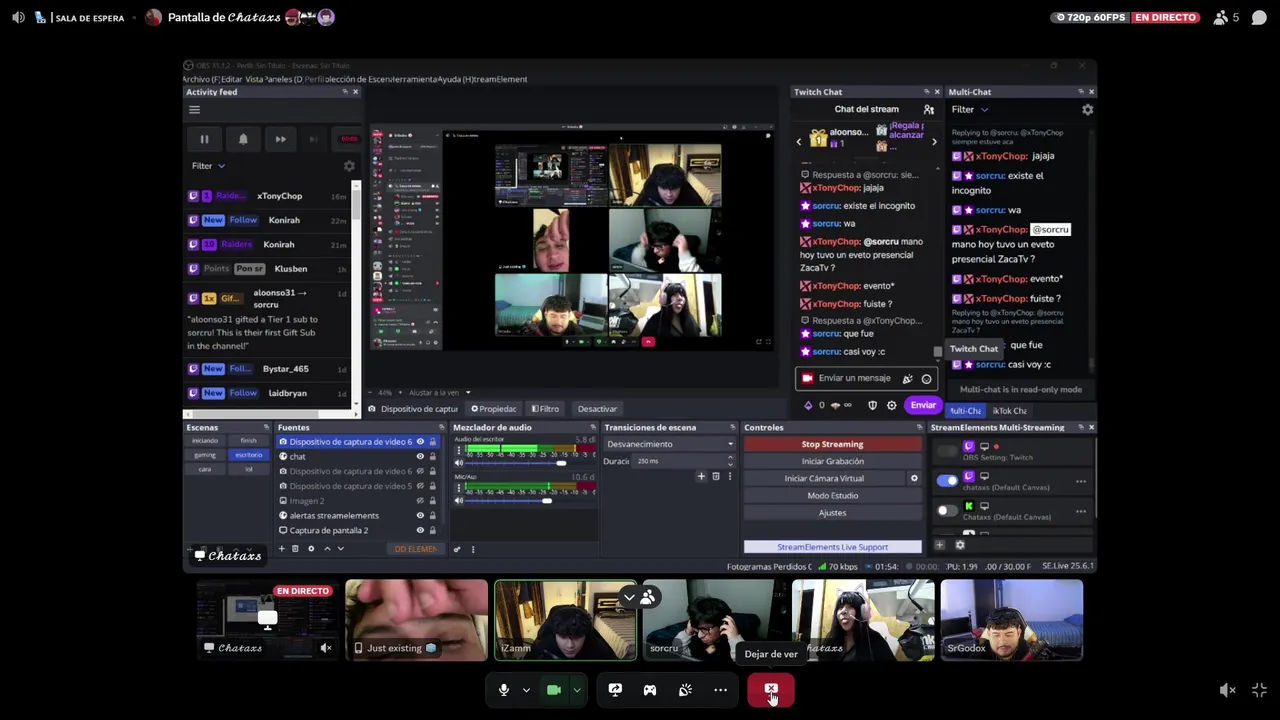Click Enviar button in Twitch chat
Screen dimensions: 1280x720
(923, 405)
